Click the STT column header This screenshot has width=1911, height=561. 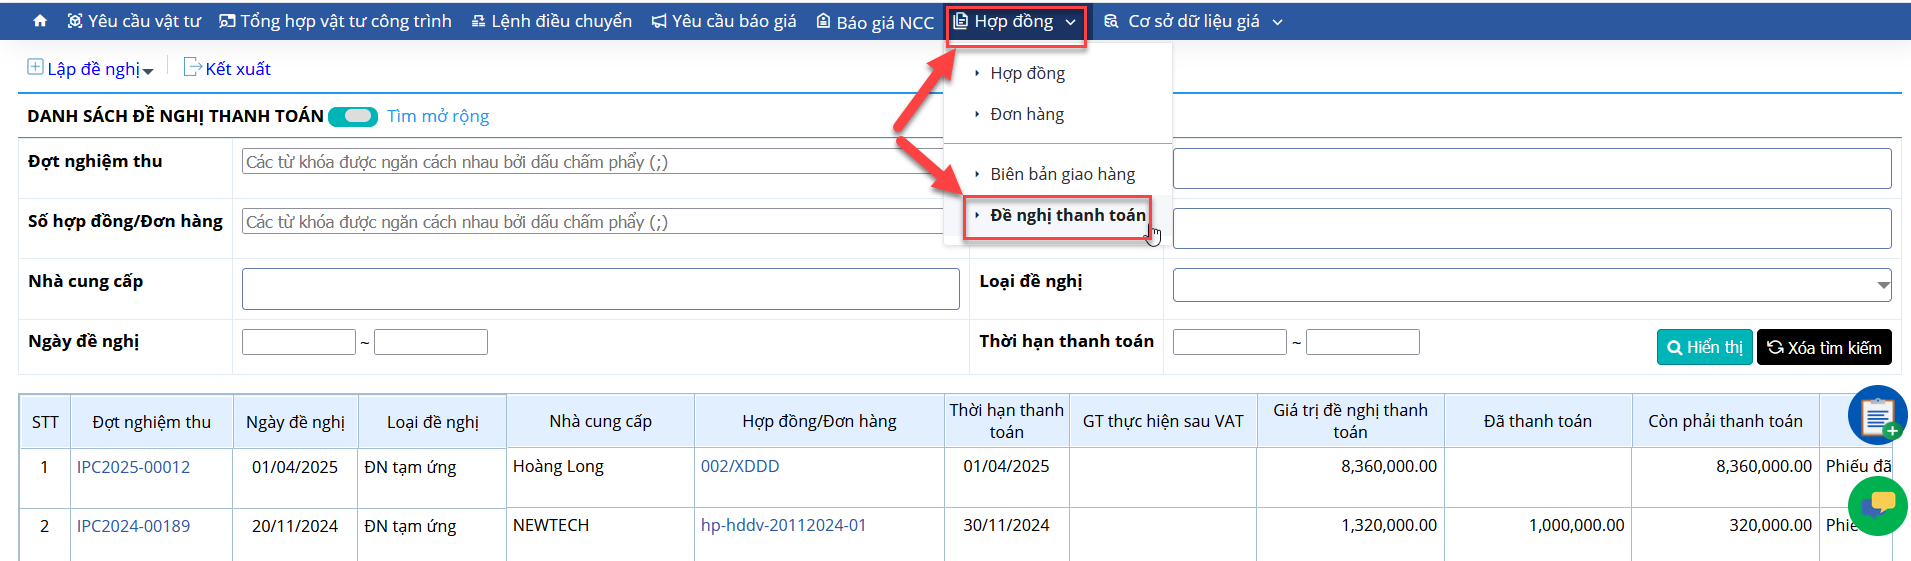pyautogui.click(x=45, y=422)
